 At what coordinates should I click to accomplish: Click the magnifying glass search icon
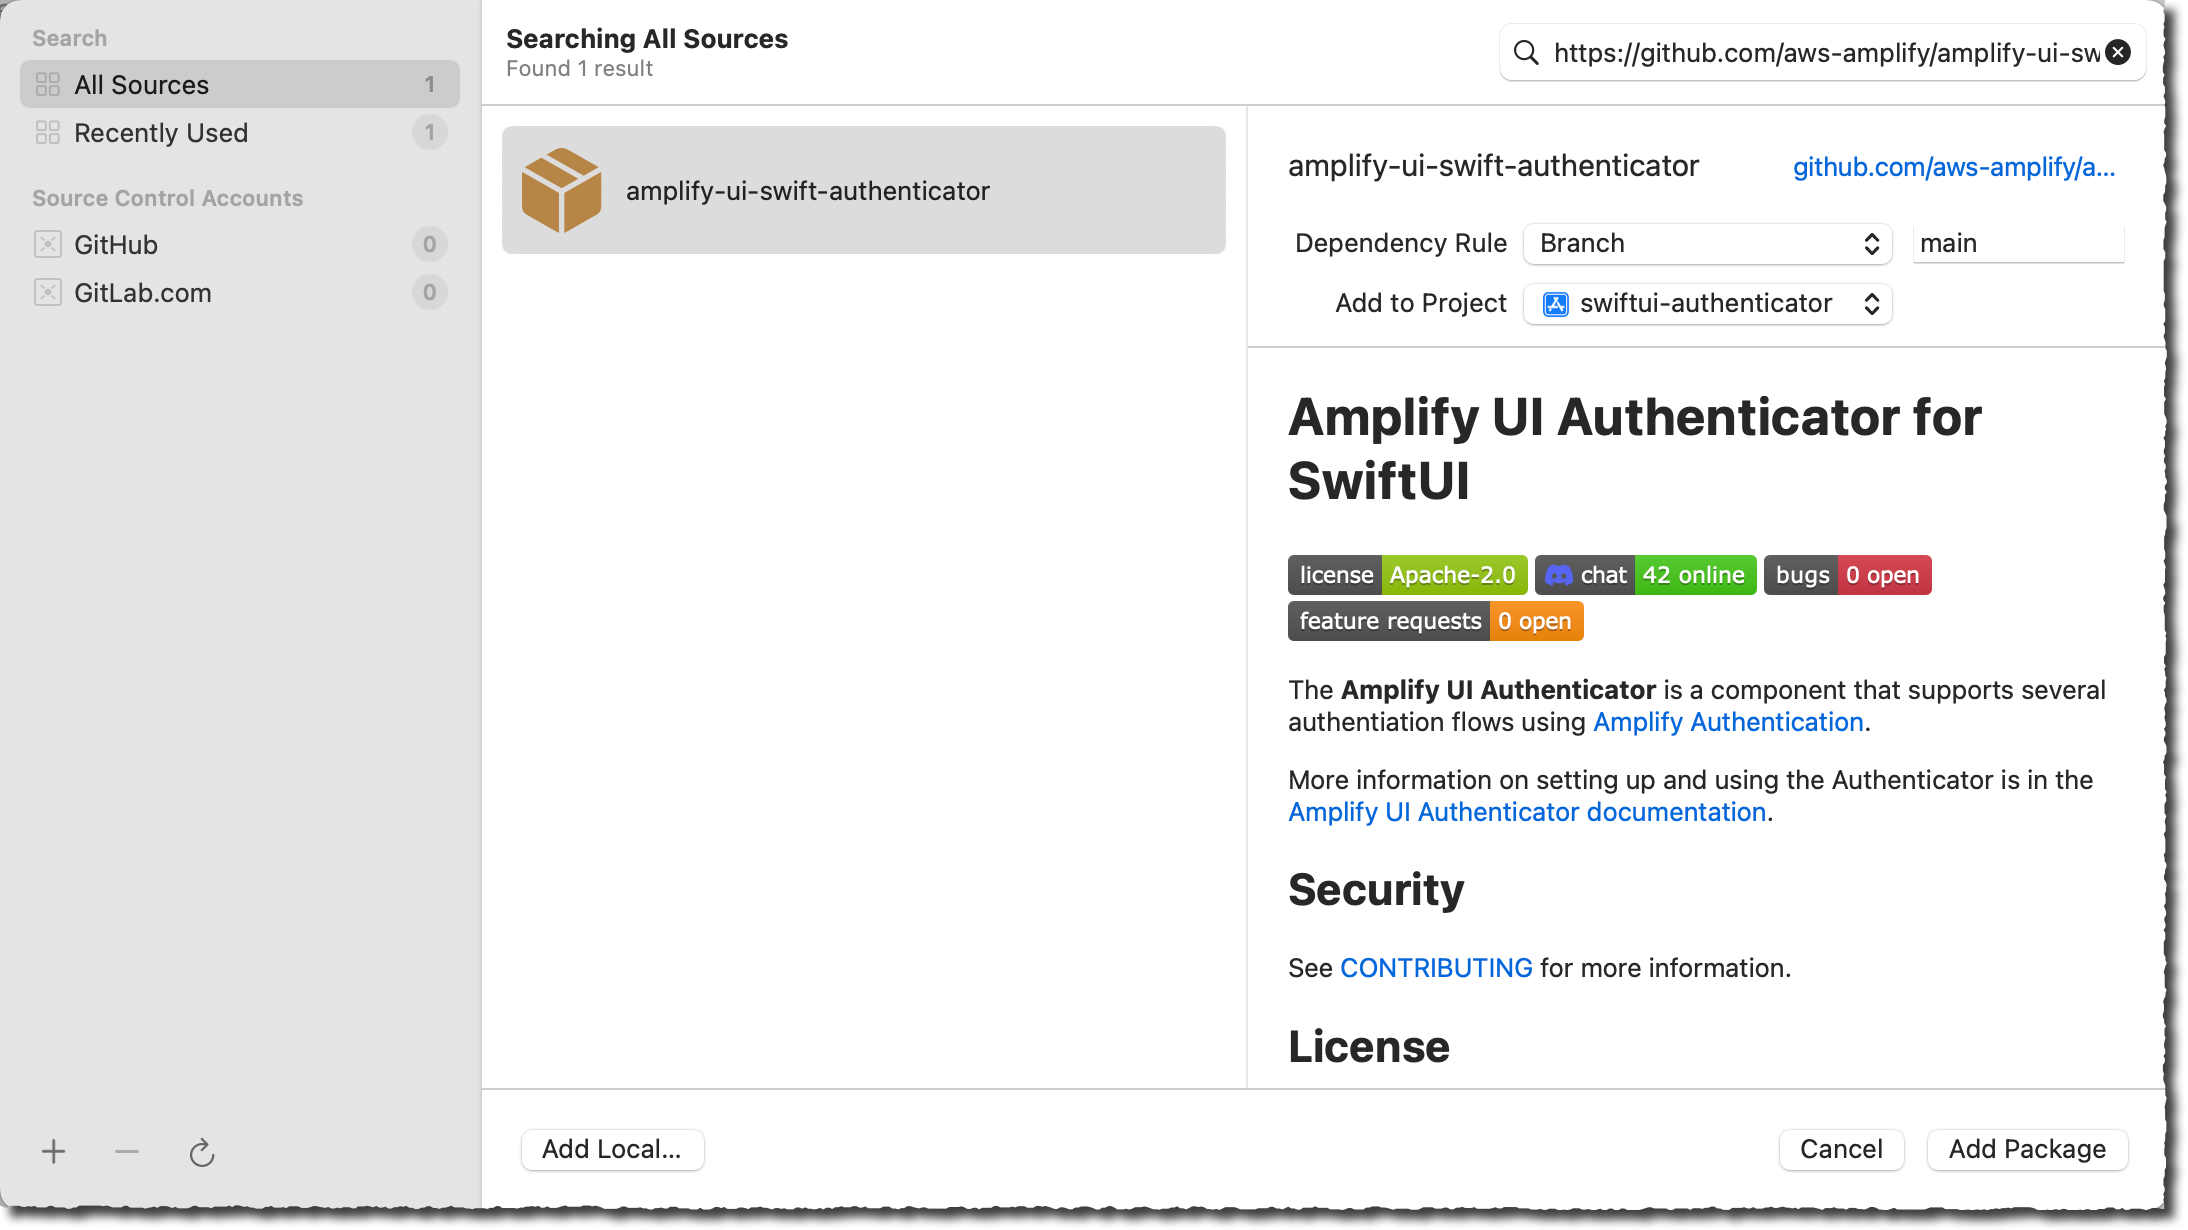click(1526, 52)
